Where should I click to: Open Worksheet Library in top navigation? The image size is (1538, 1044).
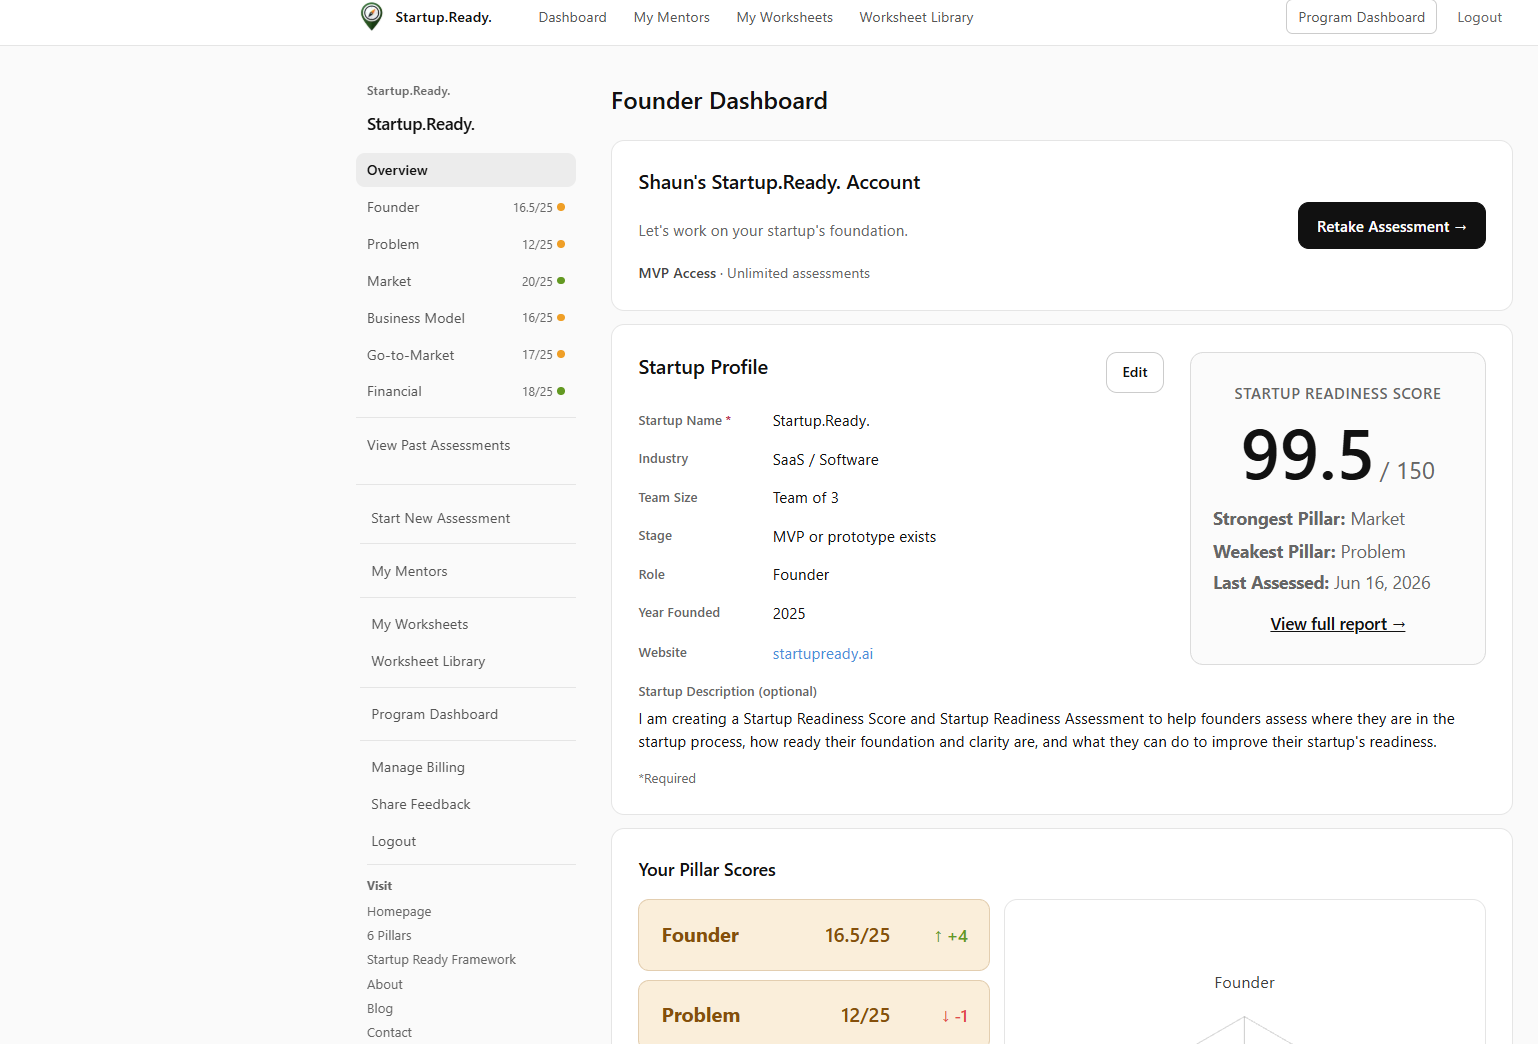916,17
